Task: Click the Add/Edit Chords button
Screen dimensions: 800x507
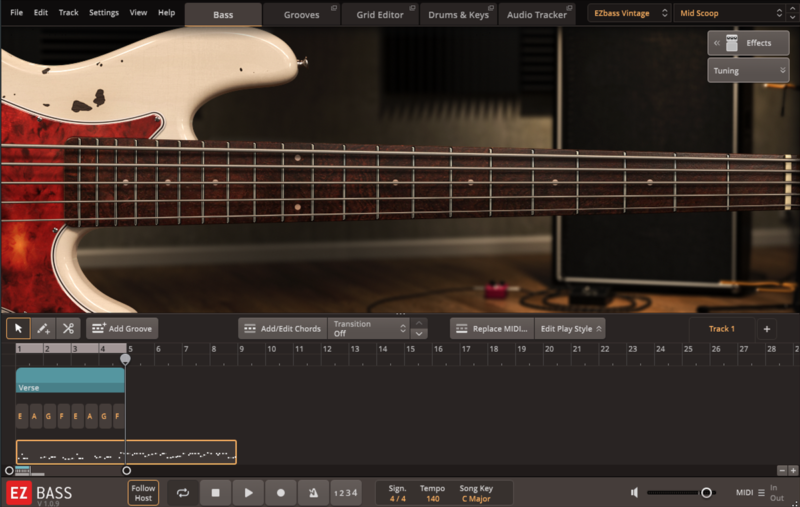Action: point(282,328)
